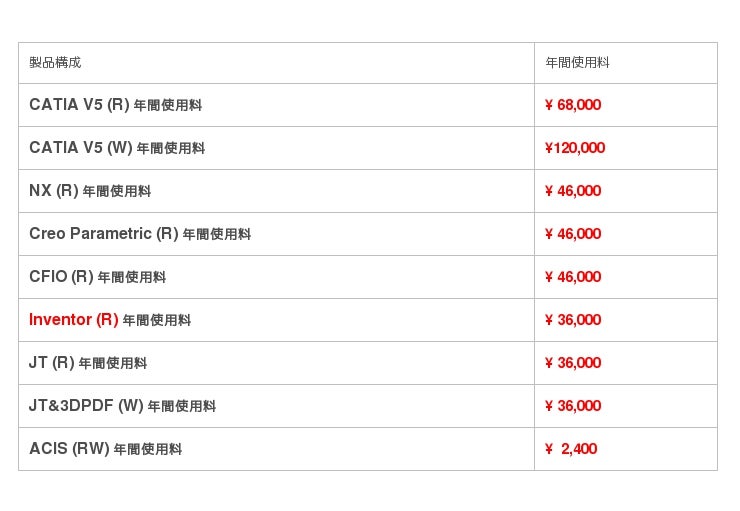Click the ¥ 68,000 price

(573, 105)
